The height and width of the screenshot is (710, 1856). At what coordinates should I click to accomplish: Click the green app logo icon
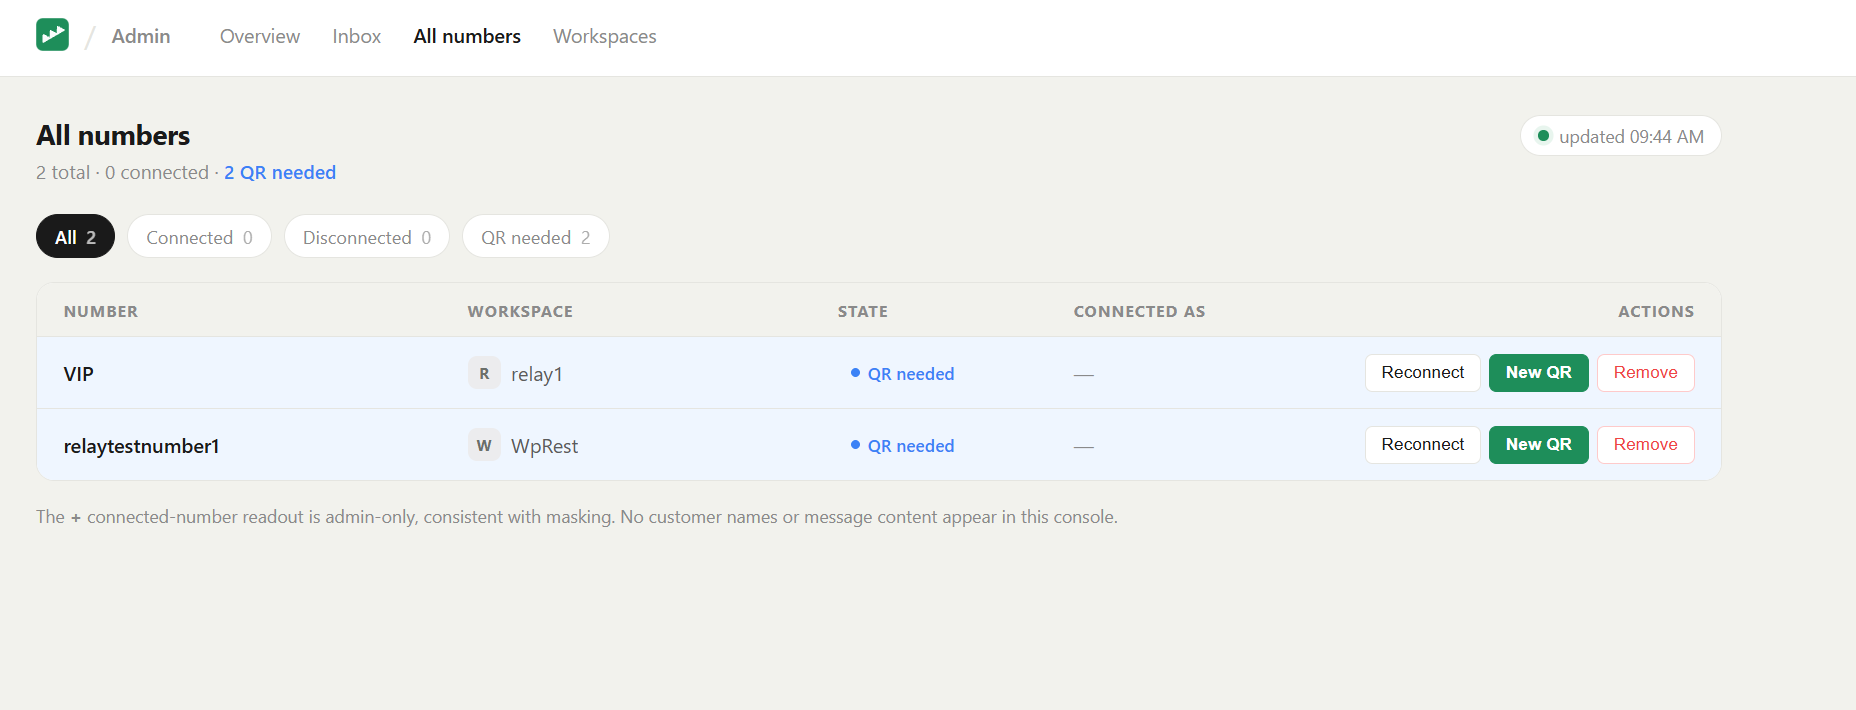(x=52, y=35)
